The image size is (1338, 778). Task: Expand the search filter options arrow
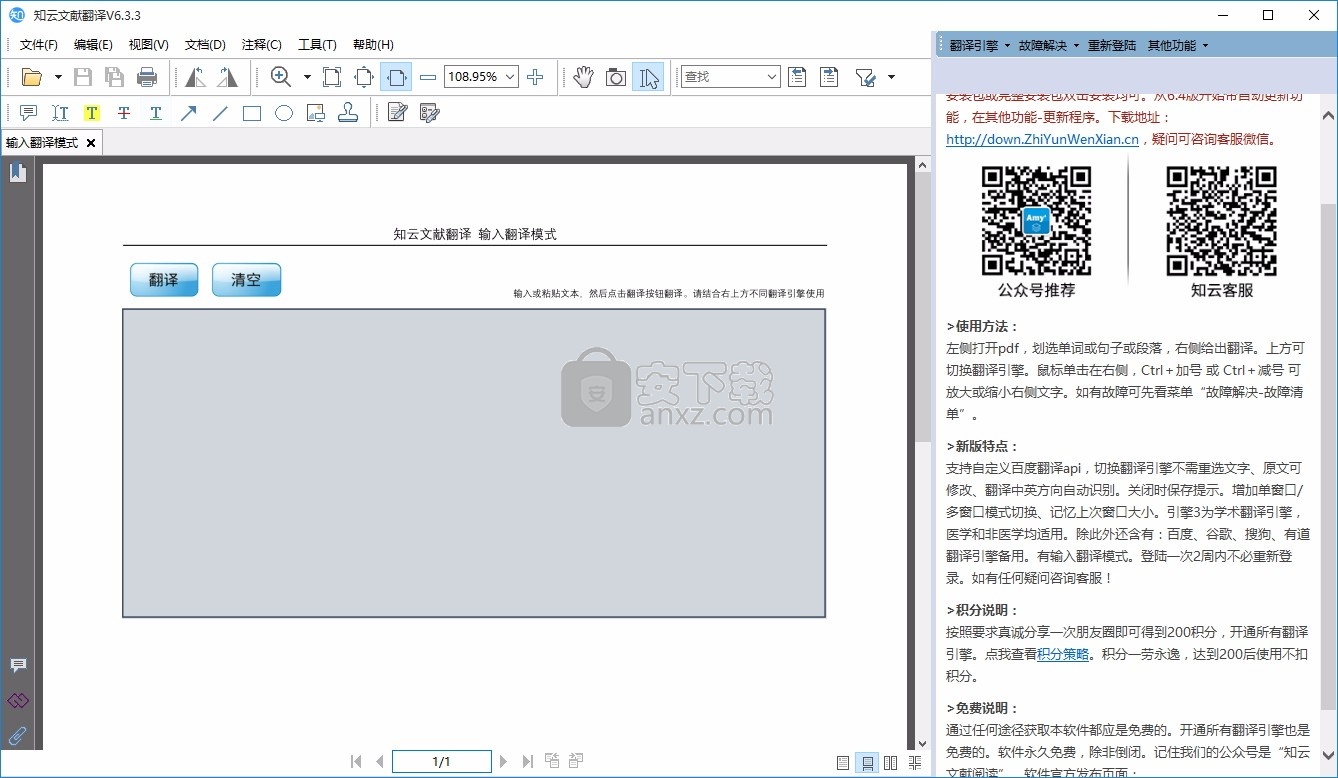pyautogui.click(x=891, y=77)
